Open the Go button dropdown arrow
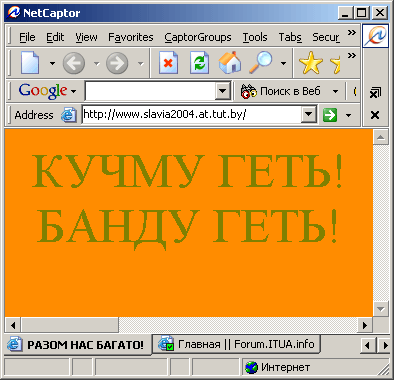The height and width of the screenshot is (380, 394). pyautogui.click(x=348, y=115)
